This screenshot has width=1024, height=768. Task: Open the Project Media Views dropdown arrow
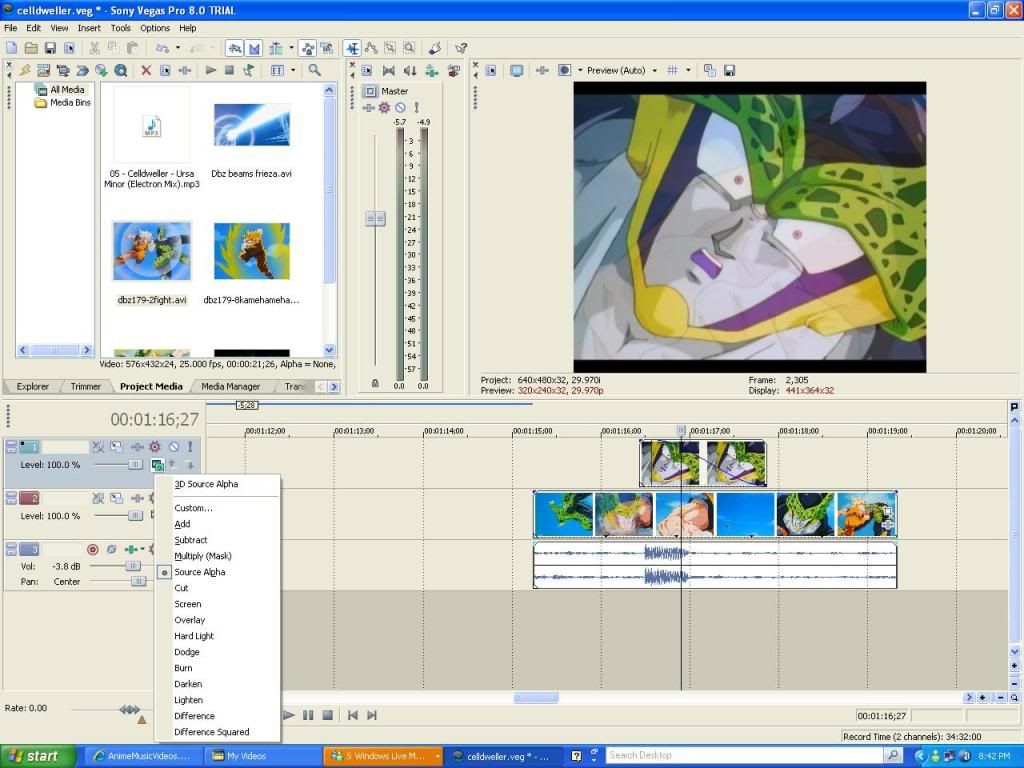click(293, 70)
